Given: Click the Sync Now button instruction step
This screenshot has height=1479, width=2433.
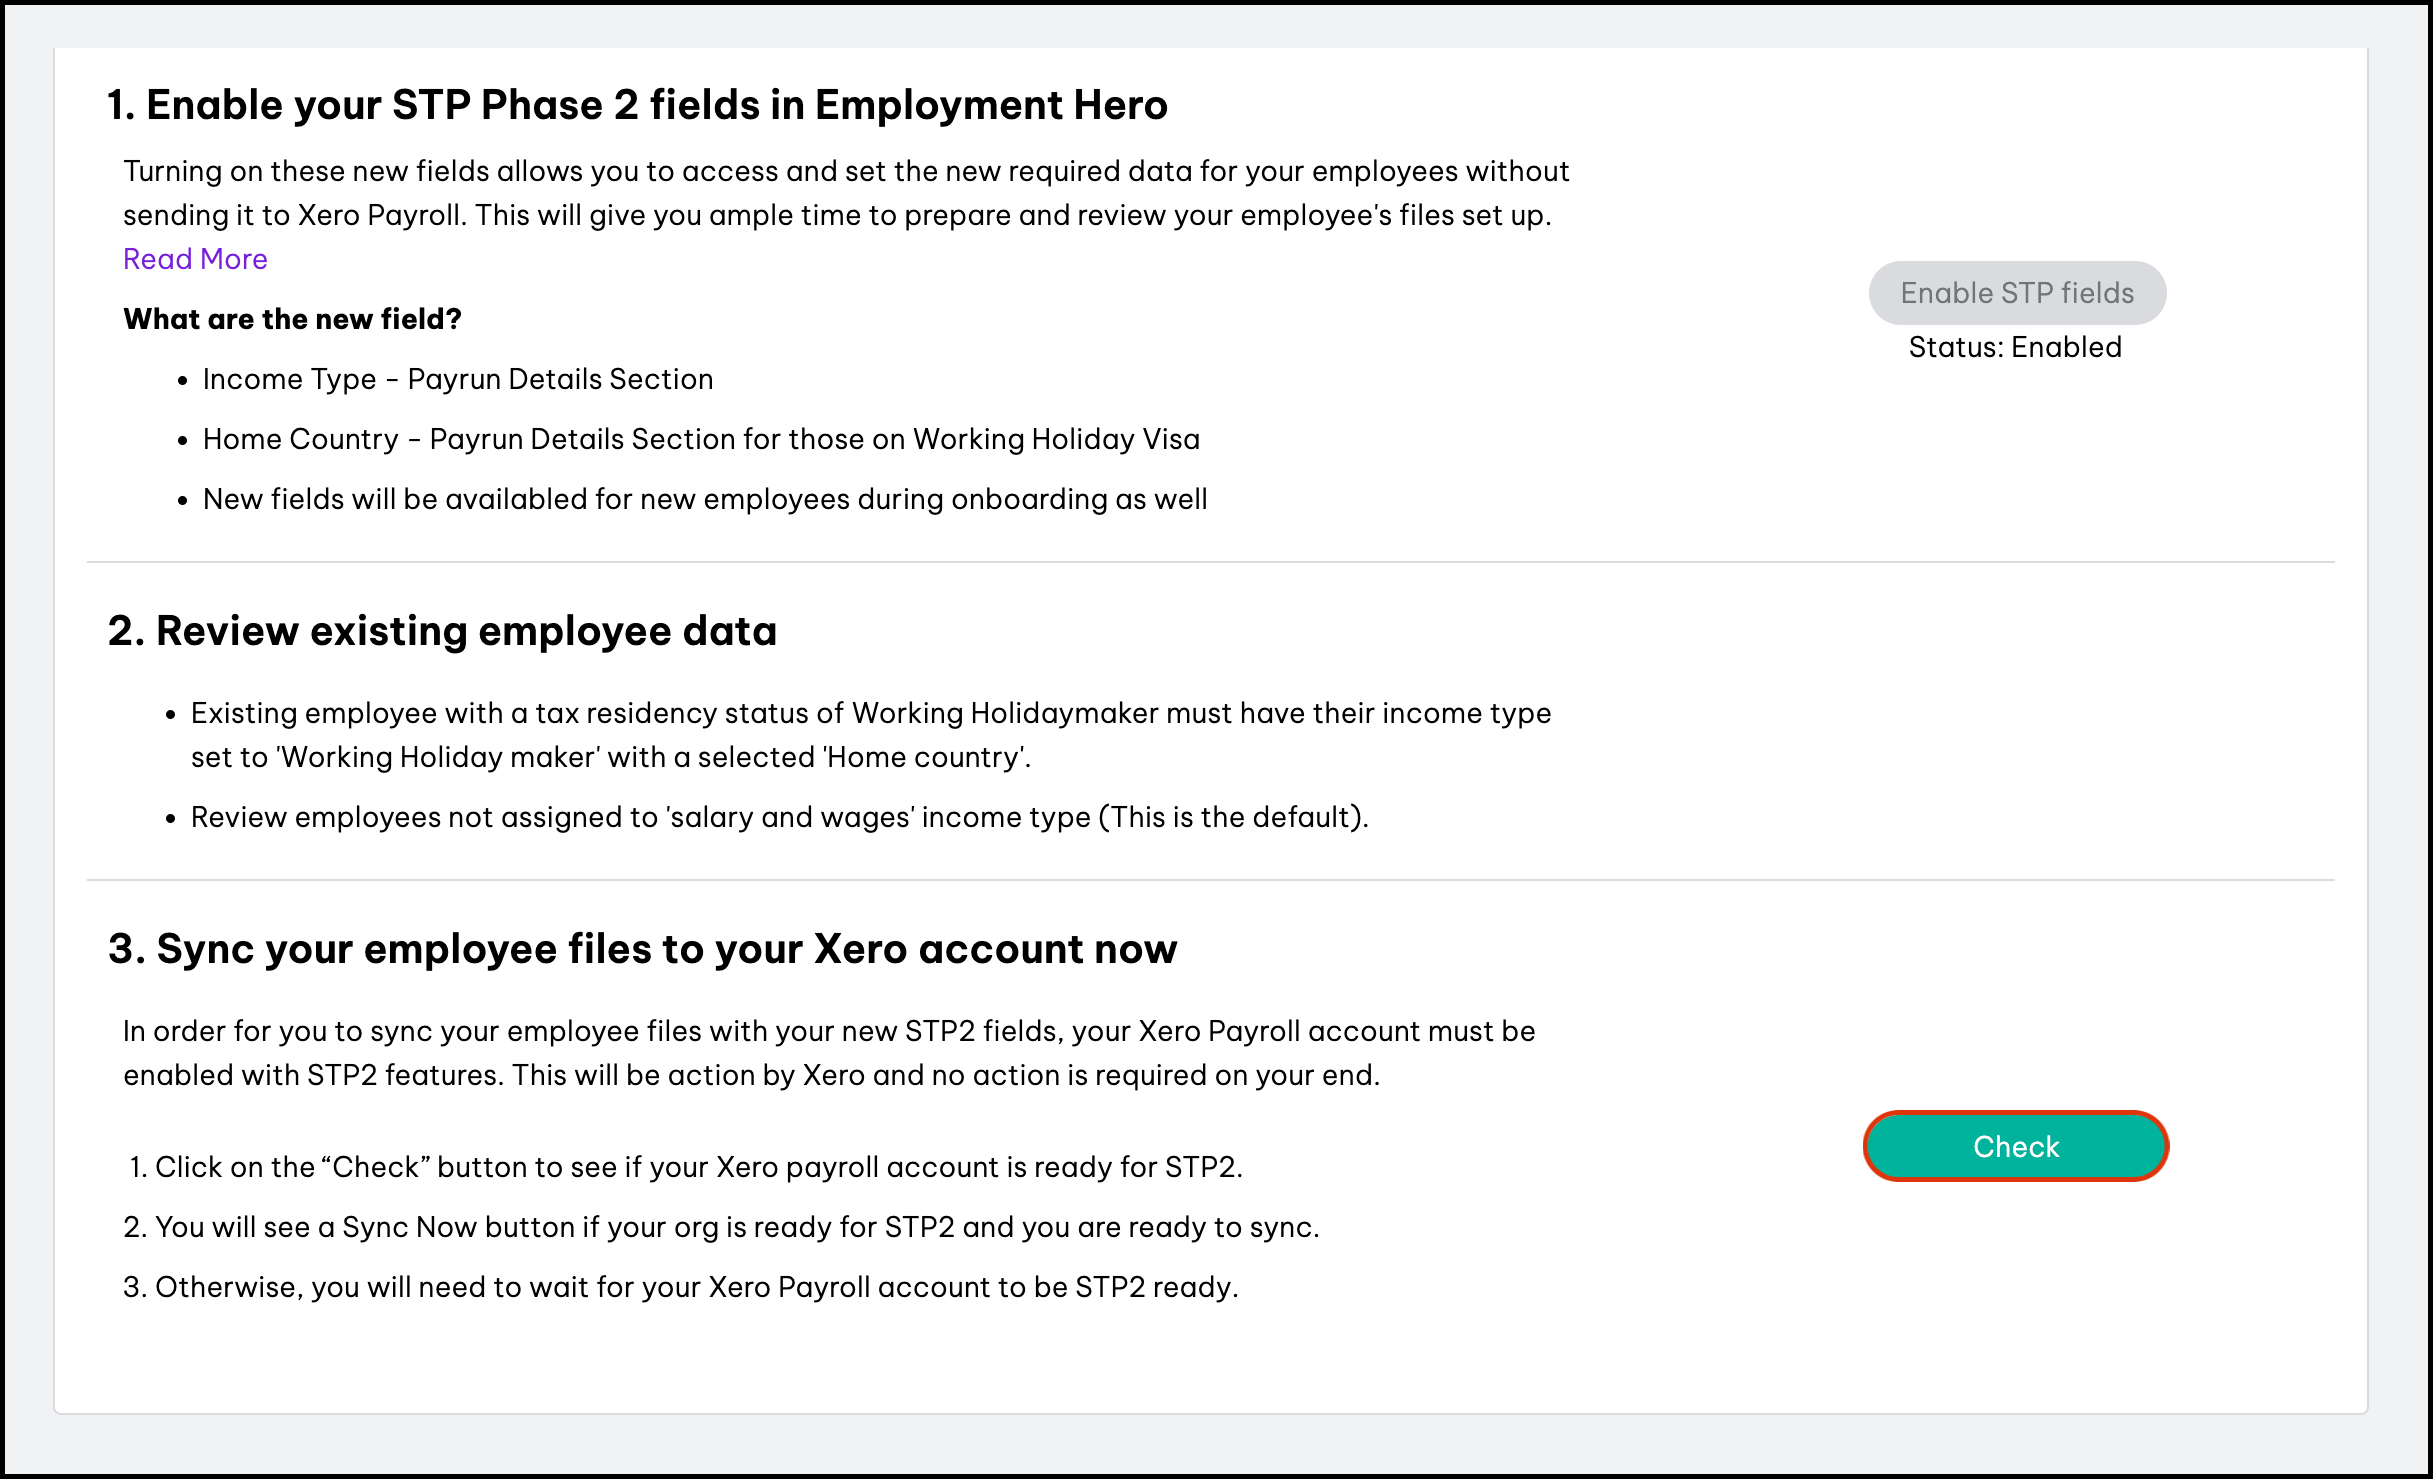Looking at the screenshot, I should point(736,1227).
